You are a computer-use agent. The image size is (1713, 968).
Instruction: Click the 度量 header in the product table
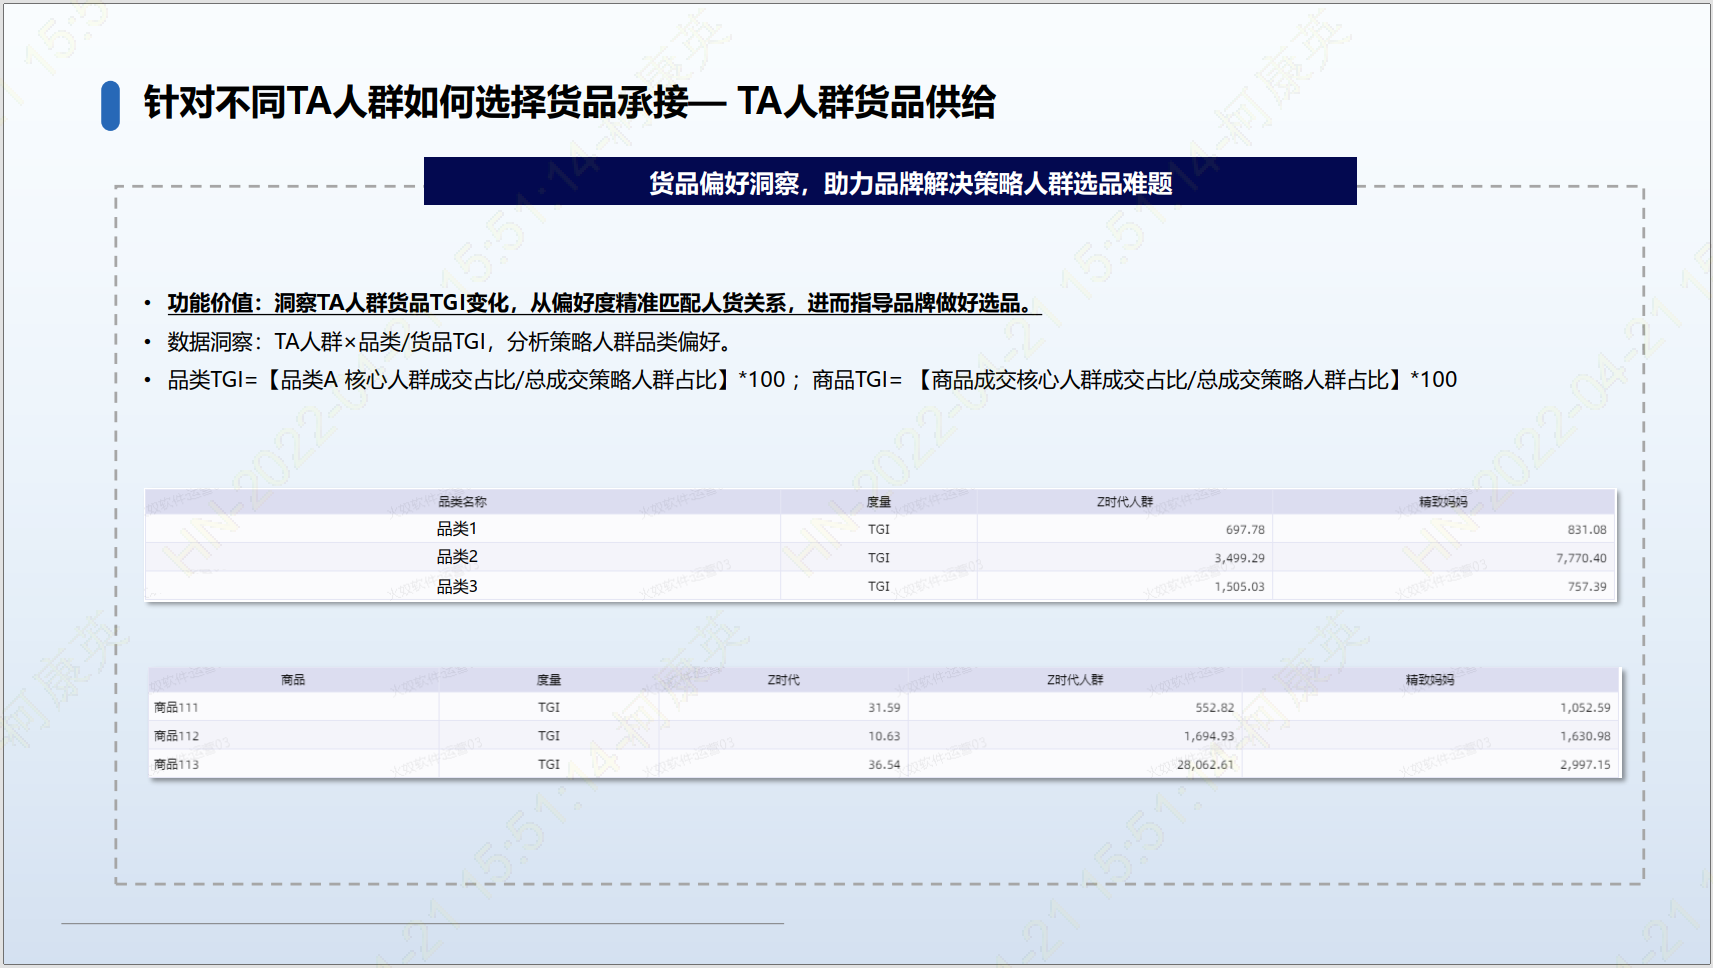549,680
